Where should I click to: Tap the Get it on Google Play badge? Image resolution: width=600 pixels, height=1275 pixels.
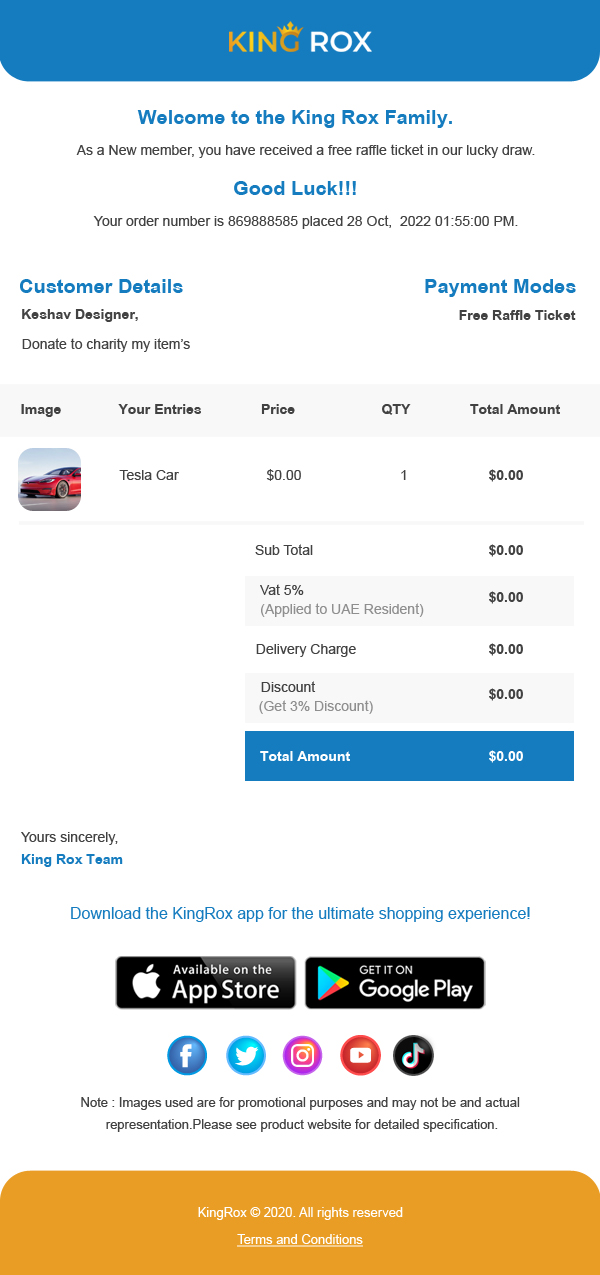(395, 982)
